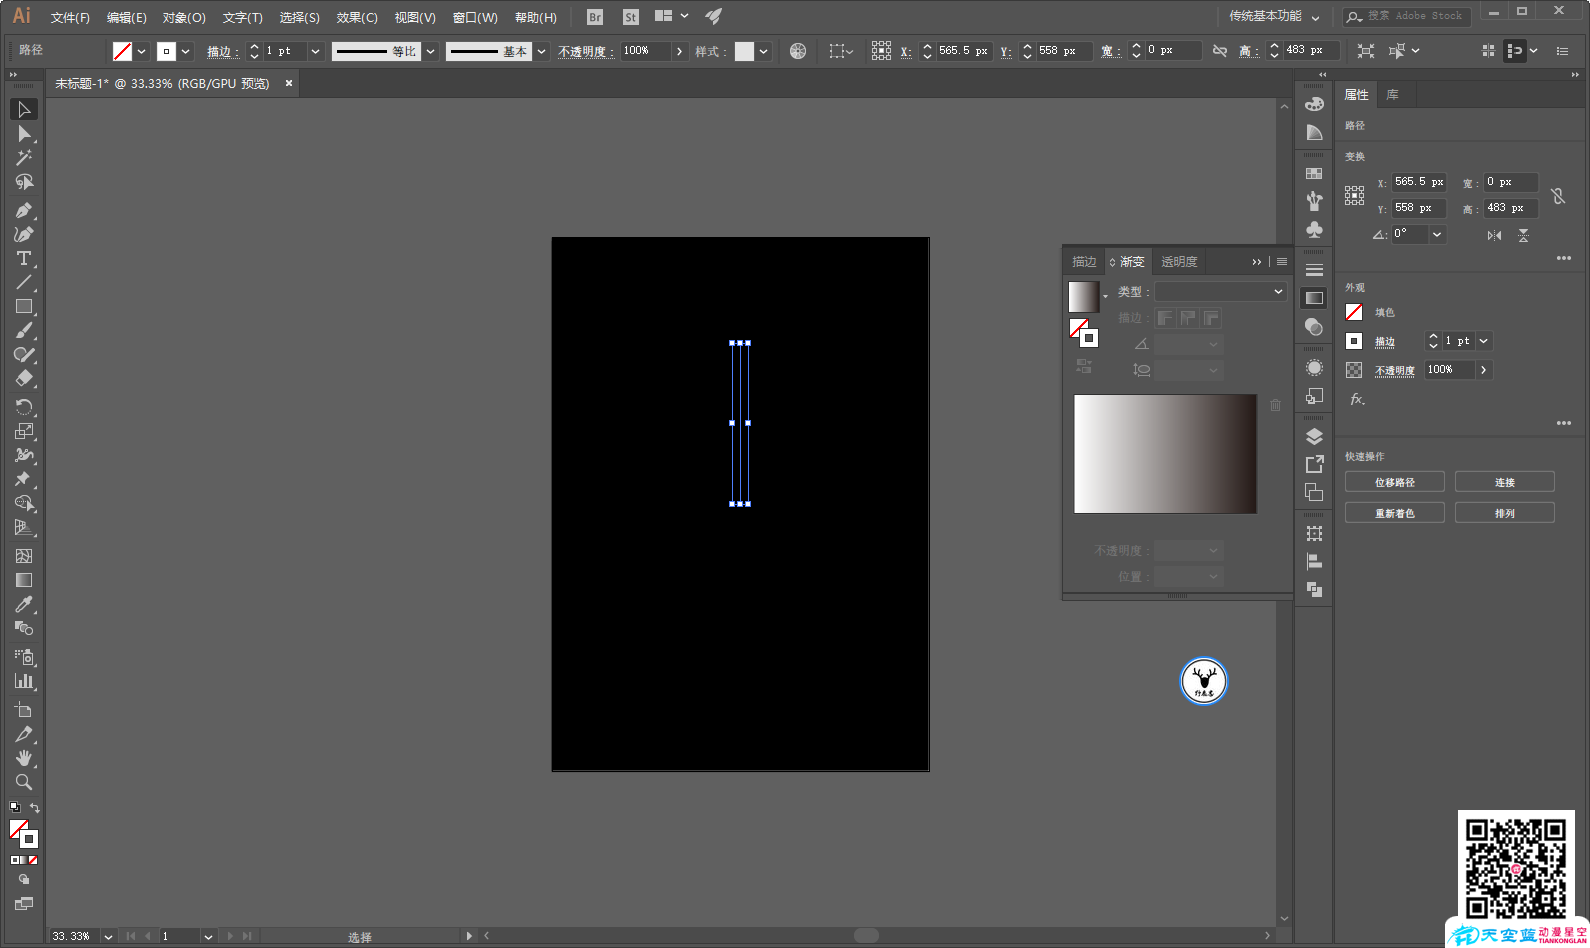Select the Rectangle tool

[24, 307]
